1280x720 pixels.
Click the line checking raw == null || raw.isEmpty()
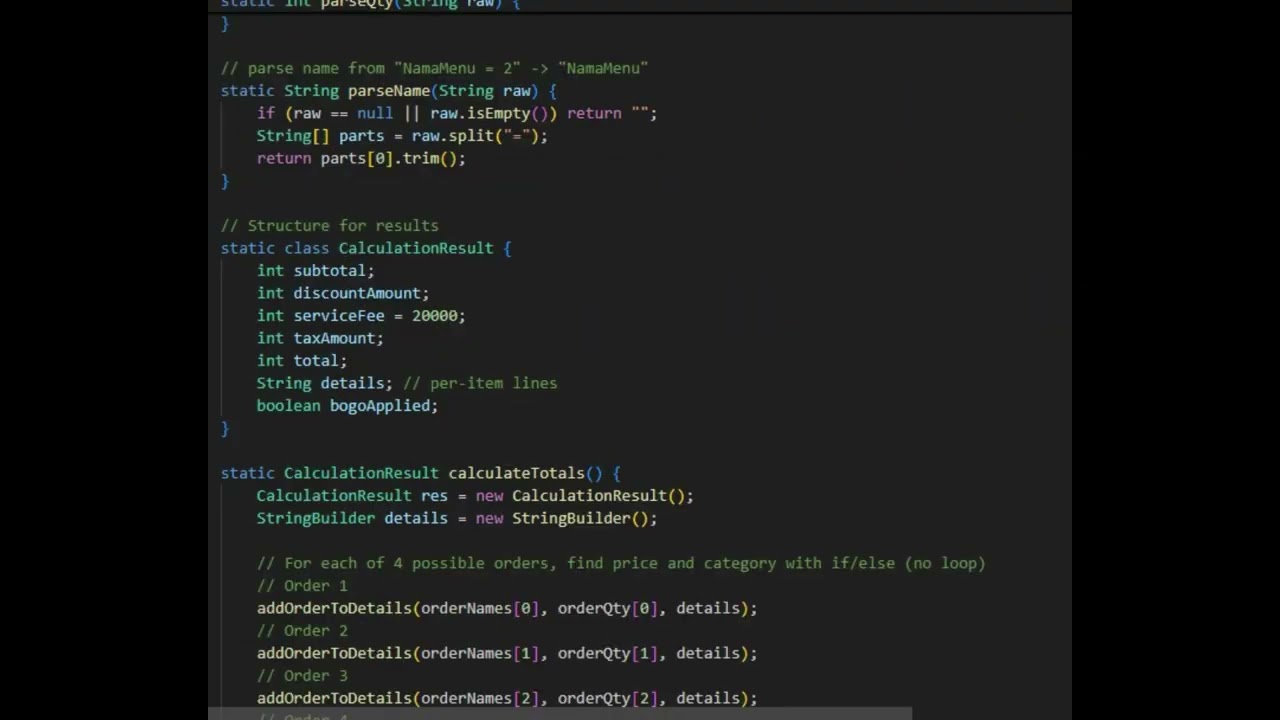coord(456,113)
